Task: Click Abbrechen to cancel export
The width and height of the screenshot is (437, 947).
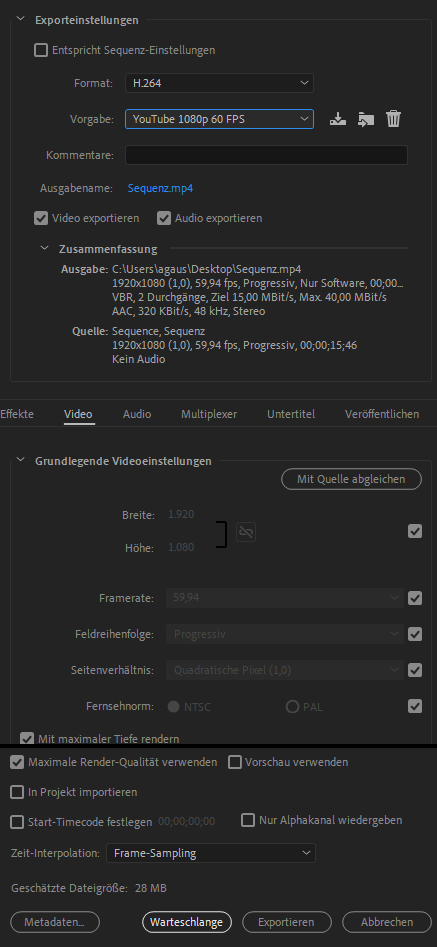Action: pyautogui.click(x=387, y=922)
